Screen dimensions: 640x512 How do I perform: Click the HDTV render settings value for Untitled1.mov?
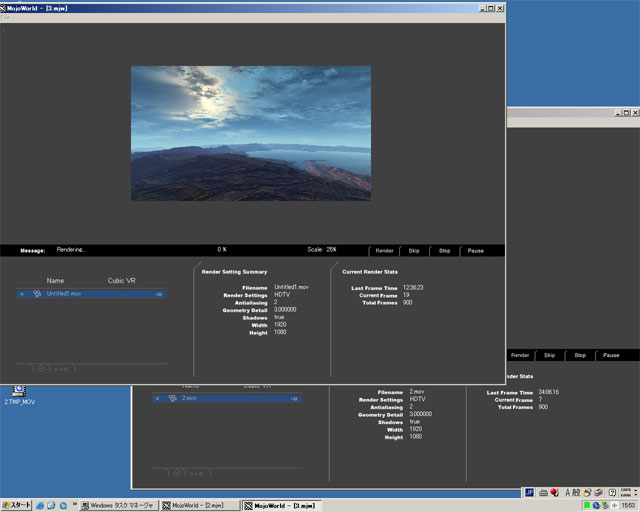(x=282, y=294)
